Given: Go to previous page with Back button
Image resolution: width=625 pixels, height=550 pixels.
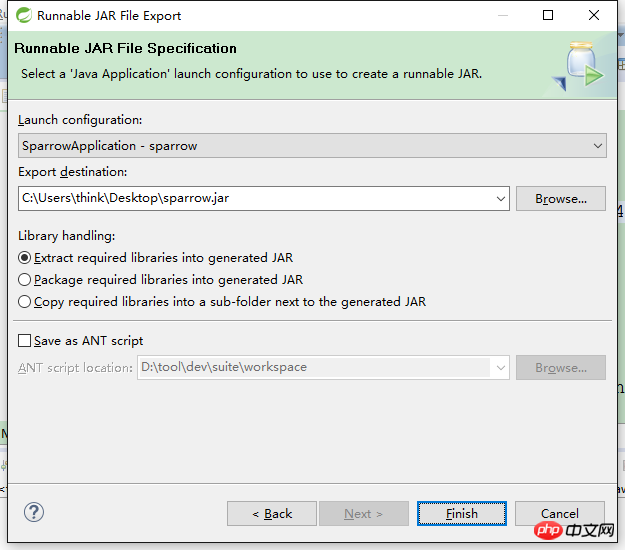Looking at the screenshot, I should coord(272,514).
